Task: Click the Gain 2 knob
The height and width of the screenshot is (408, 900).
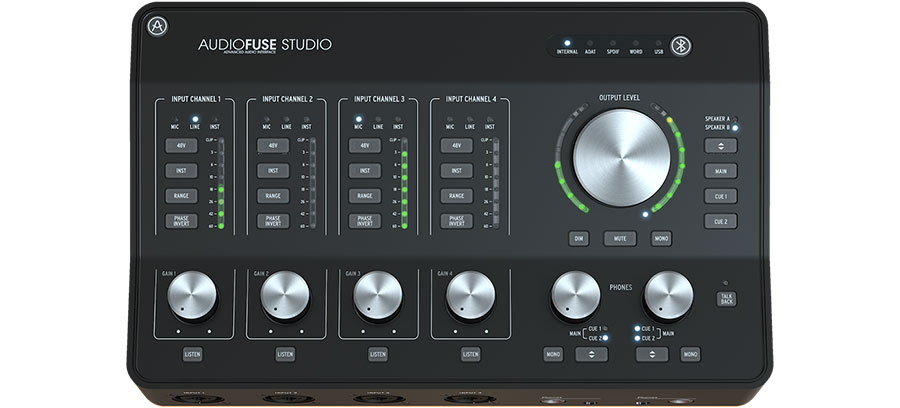Action: click(285, 296)
